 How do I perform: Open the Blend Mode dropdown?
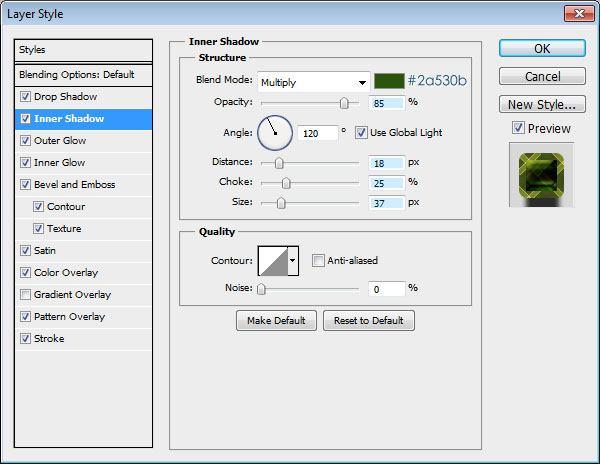click(313, 82)
